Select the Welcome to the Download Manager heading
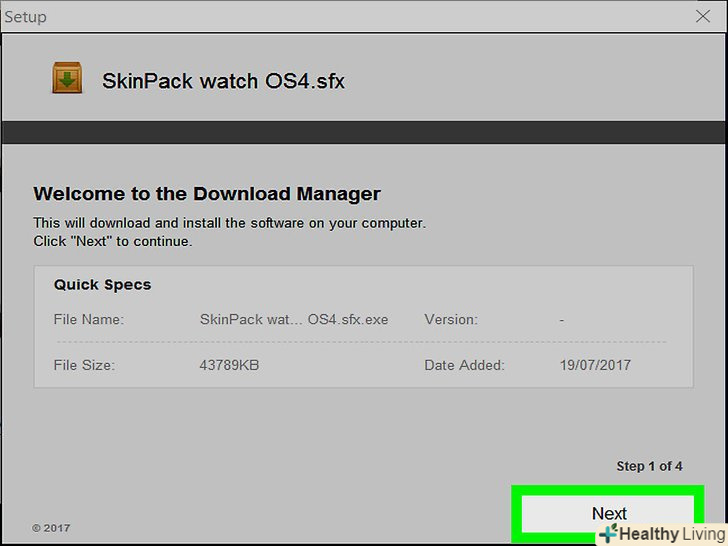The width and height of the screenshot is (728, 546). click(207, 194)
